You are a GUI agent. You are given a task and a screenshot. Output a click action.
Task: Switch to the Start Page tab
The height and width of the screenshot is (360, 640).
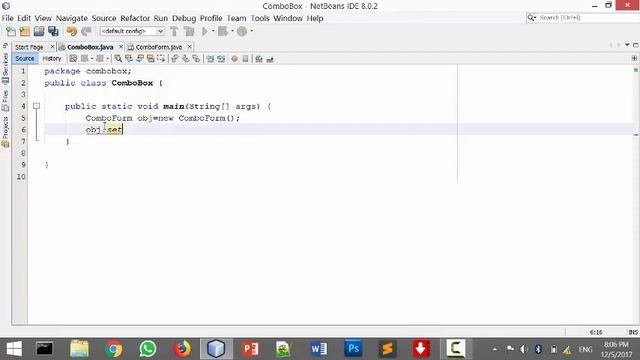(x=29, y=47)
